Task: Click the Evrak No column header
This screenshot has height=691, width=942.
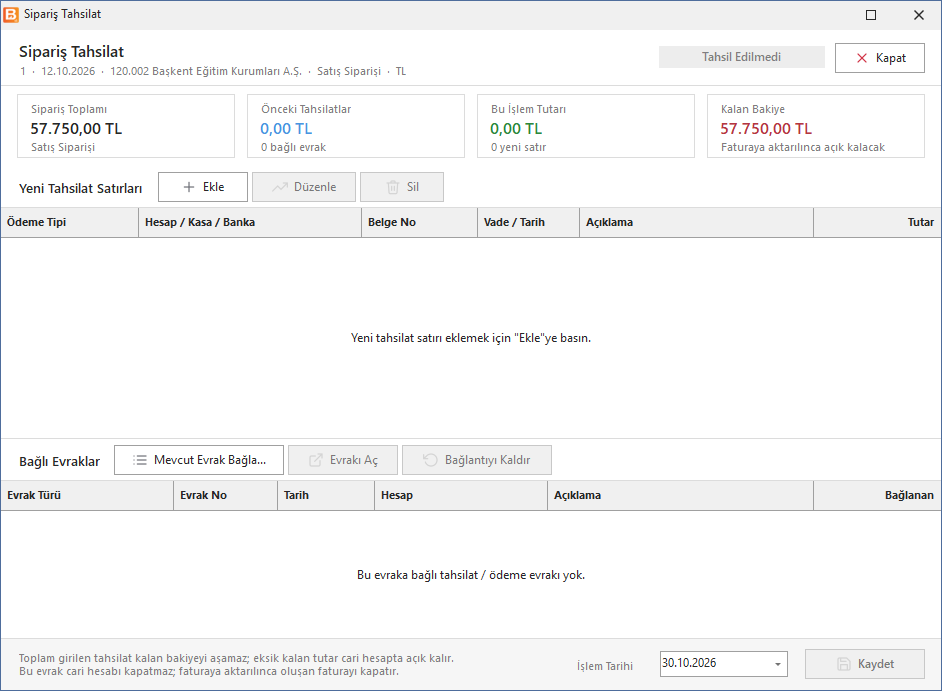Action: pos(225,496)
